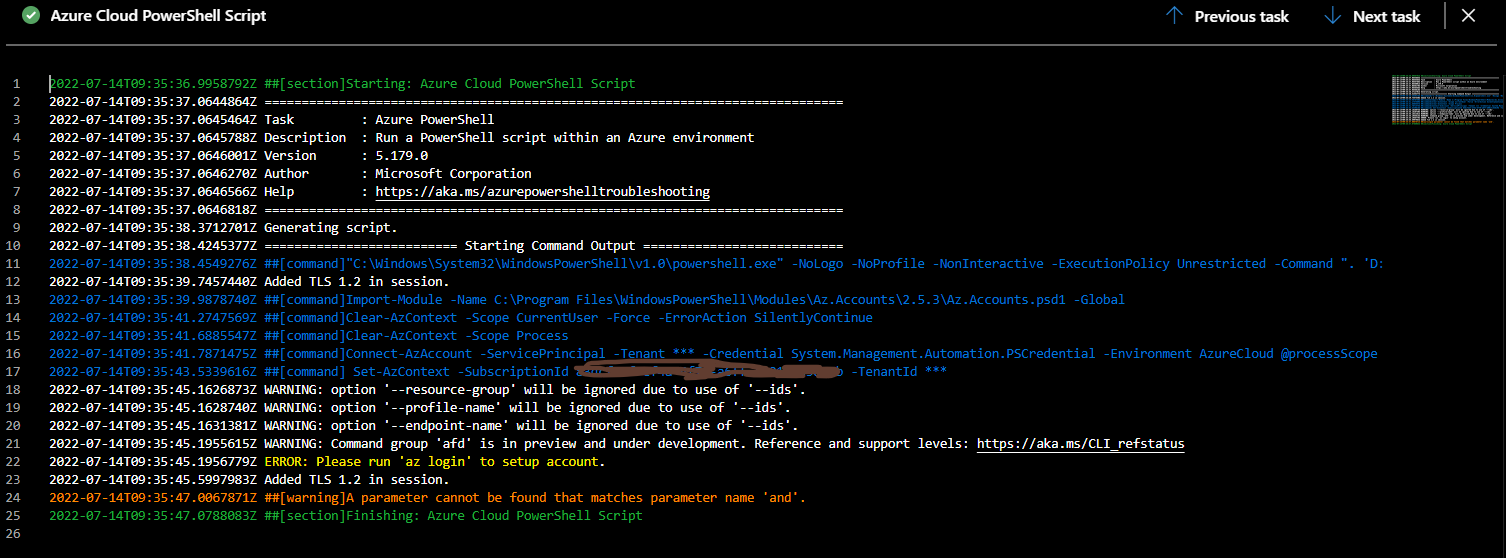Click the up arrow icon beside Previous task
Image resolution: width=1506 pixels, height=558 pixels.
pos(1174,16)
